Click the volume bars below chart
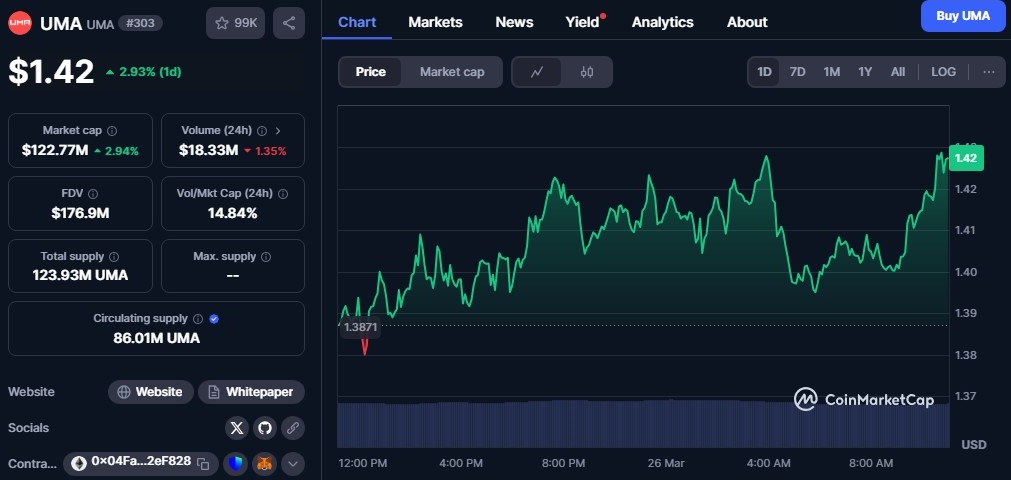 (x=643, y=423)
